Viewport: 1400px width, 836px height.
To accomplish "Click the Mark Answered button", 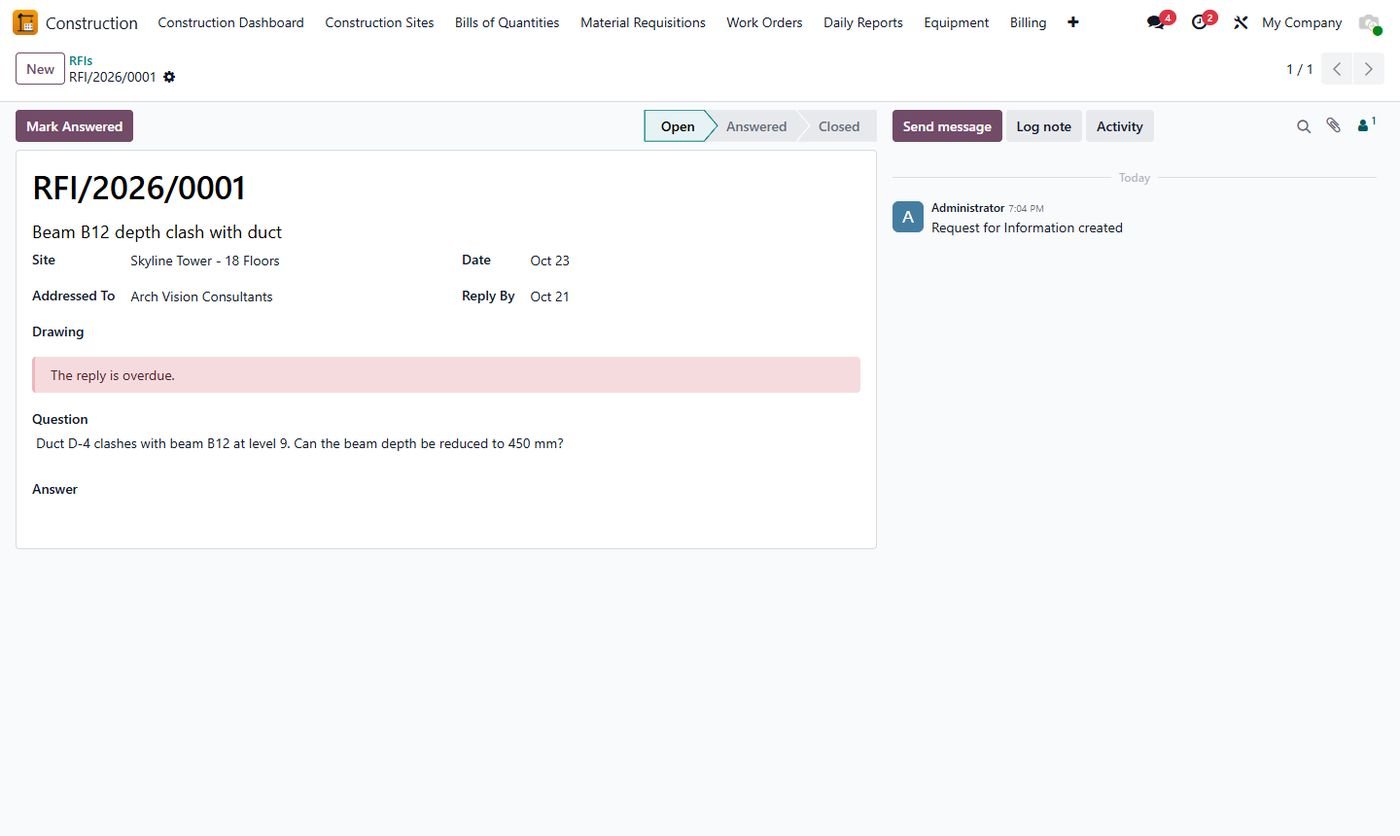I will tap(74, 126).
